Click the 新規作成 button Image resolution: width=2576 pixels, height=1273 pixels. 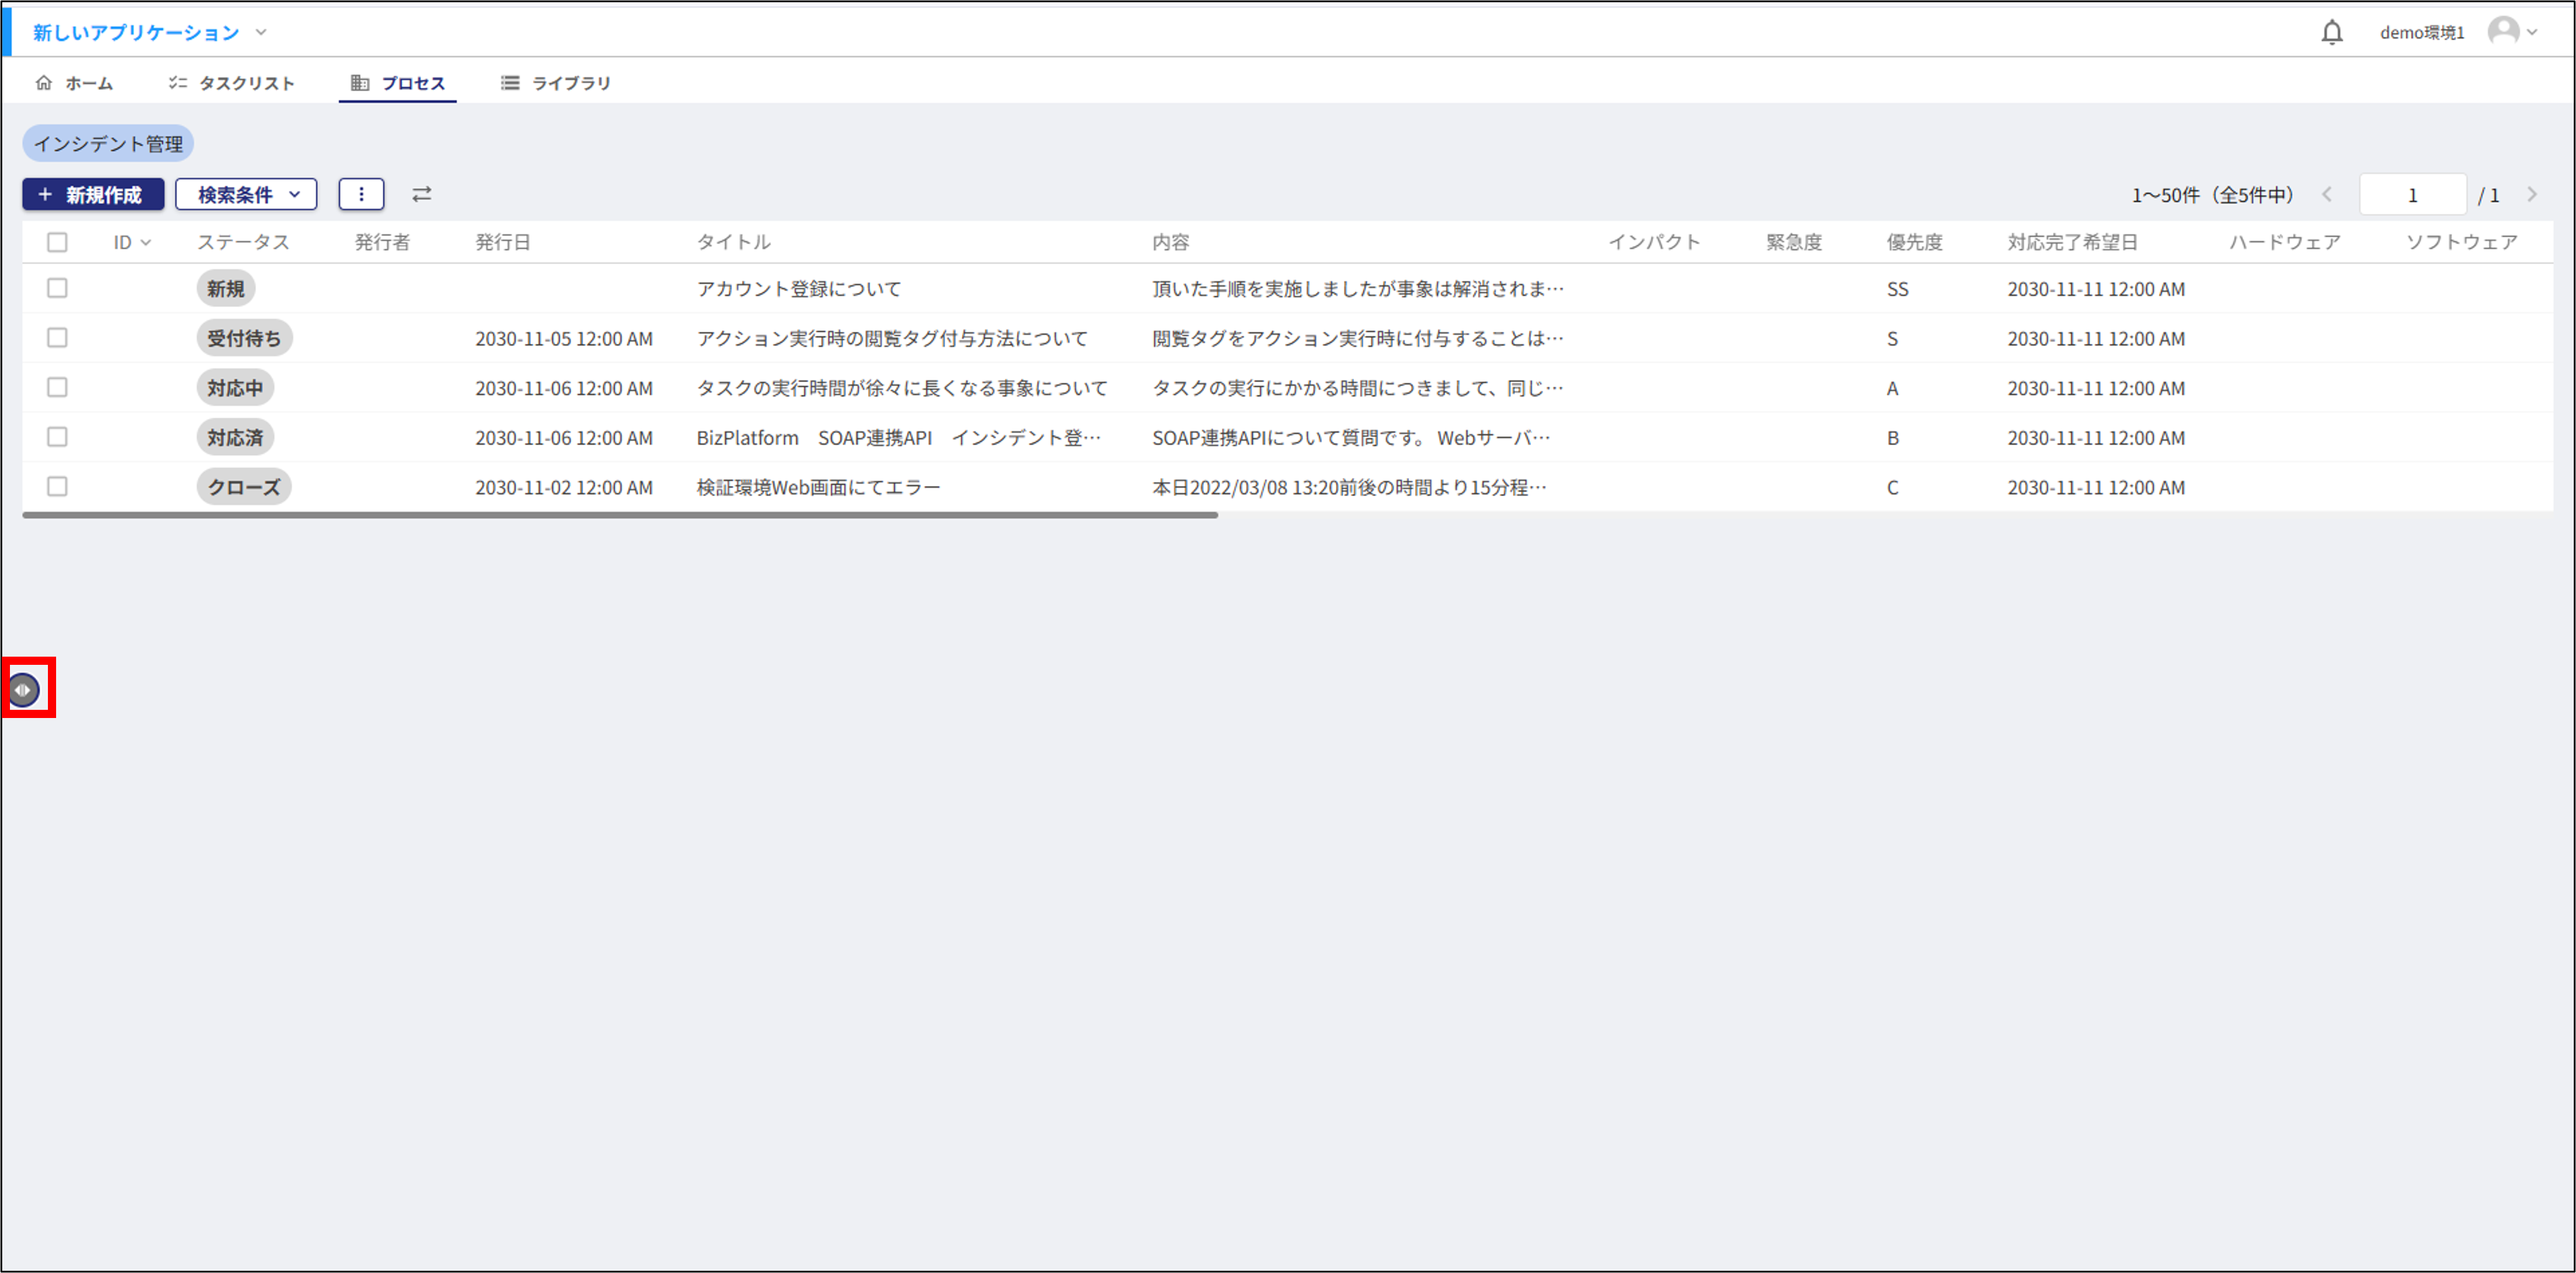[x=93, y=194]
